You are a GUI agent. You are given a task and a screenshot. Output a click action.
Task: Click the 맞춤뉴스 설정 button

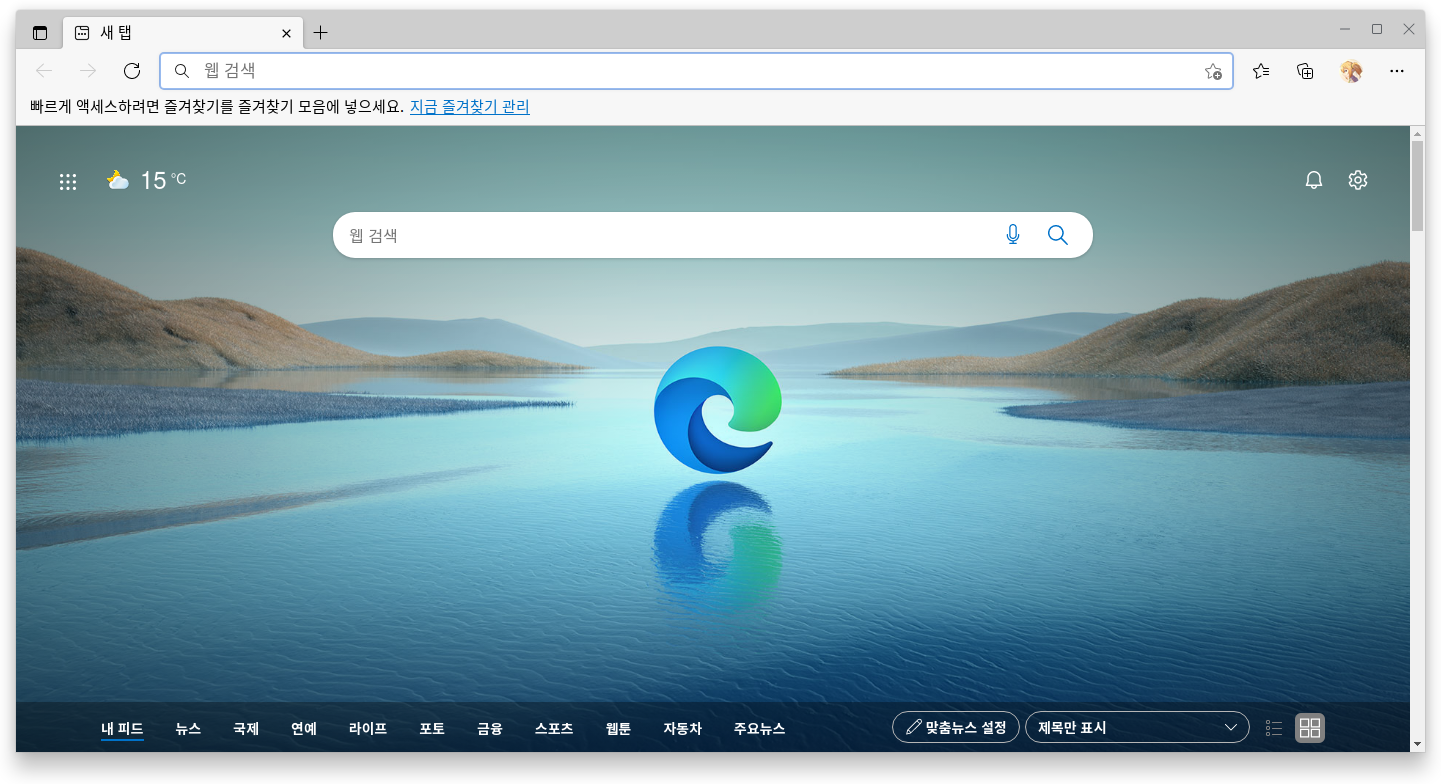955,728
